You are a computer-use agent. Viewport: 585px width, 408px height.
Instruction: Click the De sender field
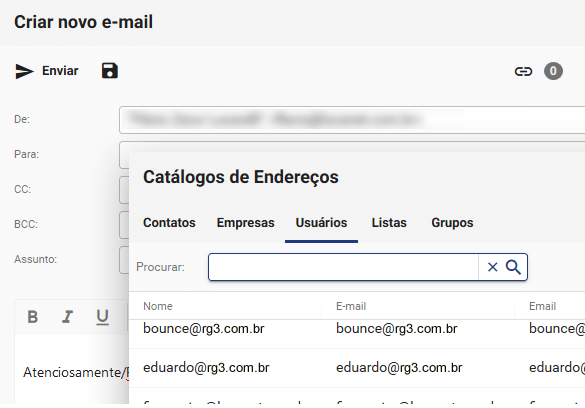tap(352, 120)
